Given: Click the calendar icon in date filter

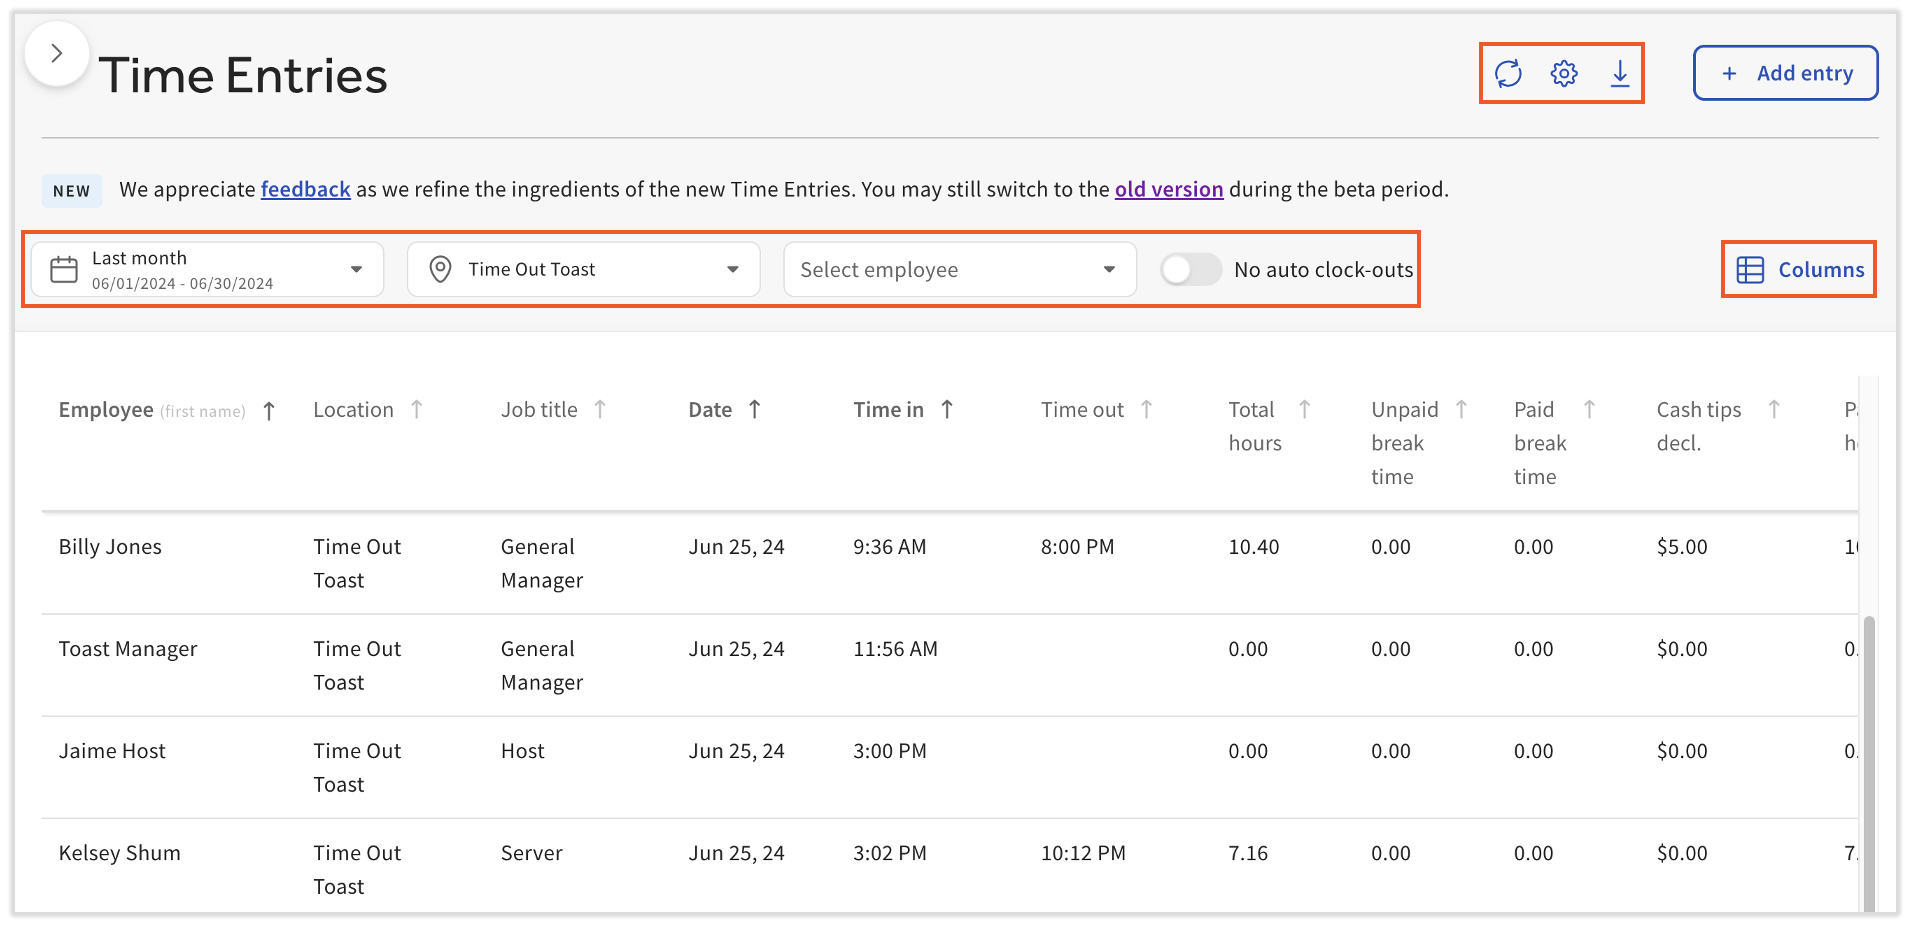Looking at the screenshot, I should 63,269.
